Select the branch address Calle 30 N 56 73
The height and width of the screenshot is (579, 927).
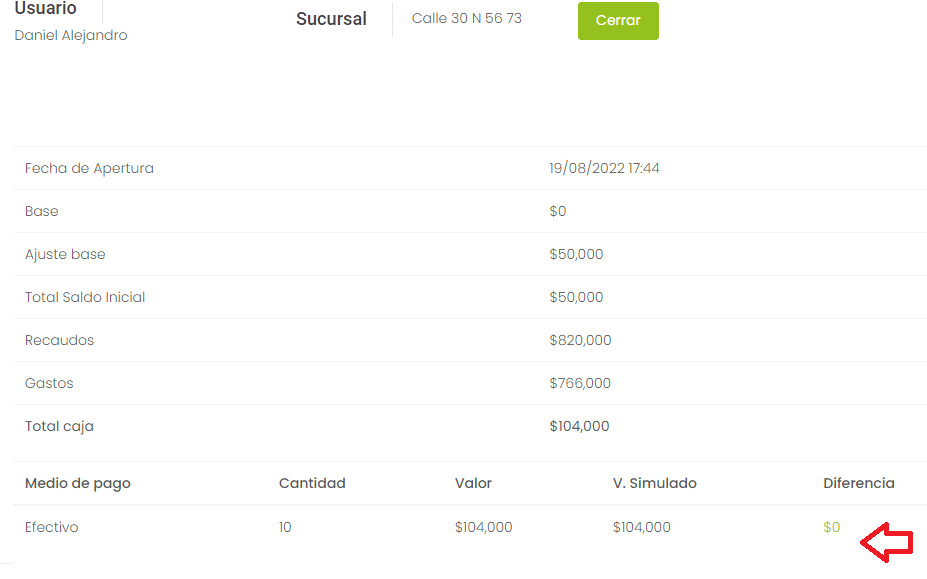(x=466, y=18)
